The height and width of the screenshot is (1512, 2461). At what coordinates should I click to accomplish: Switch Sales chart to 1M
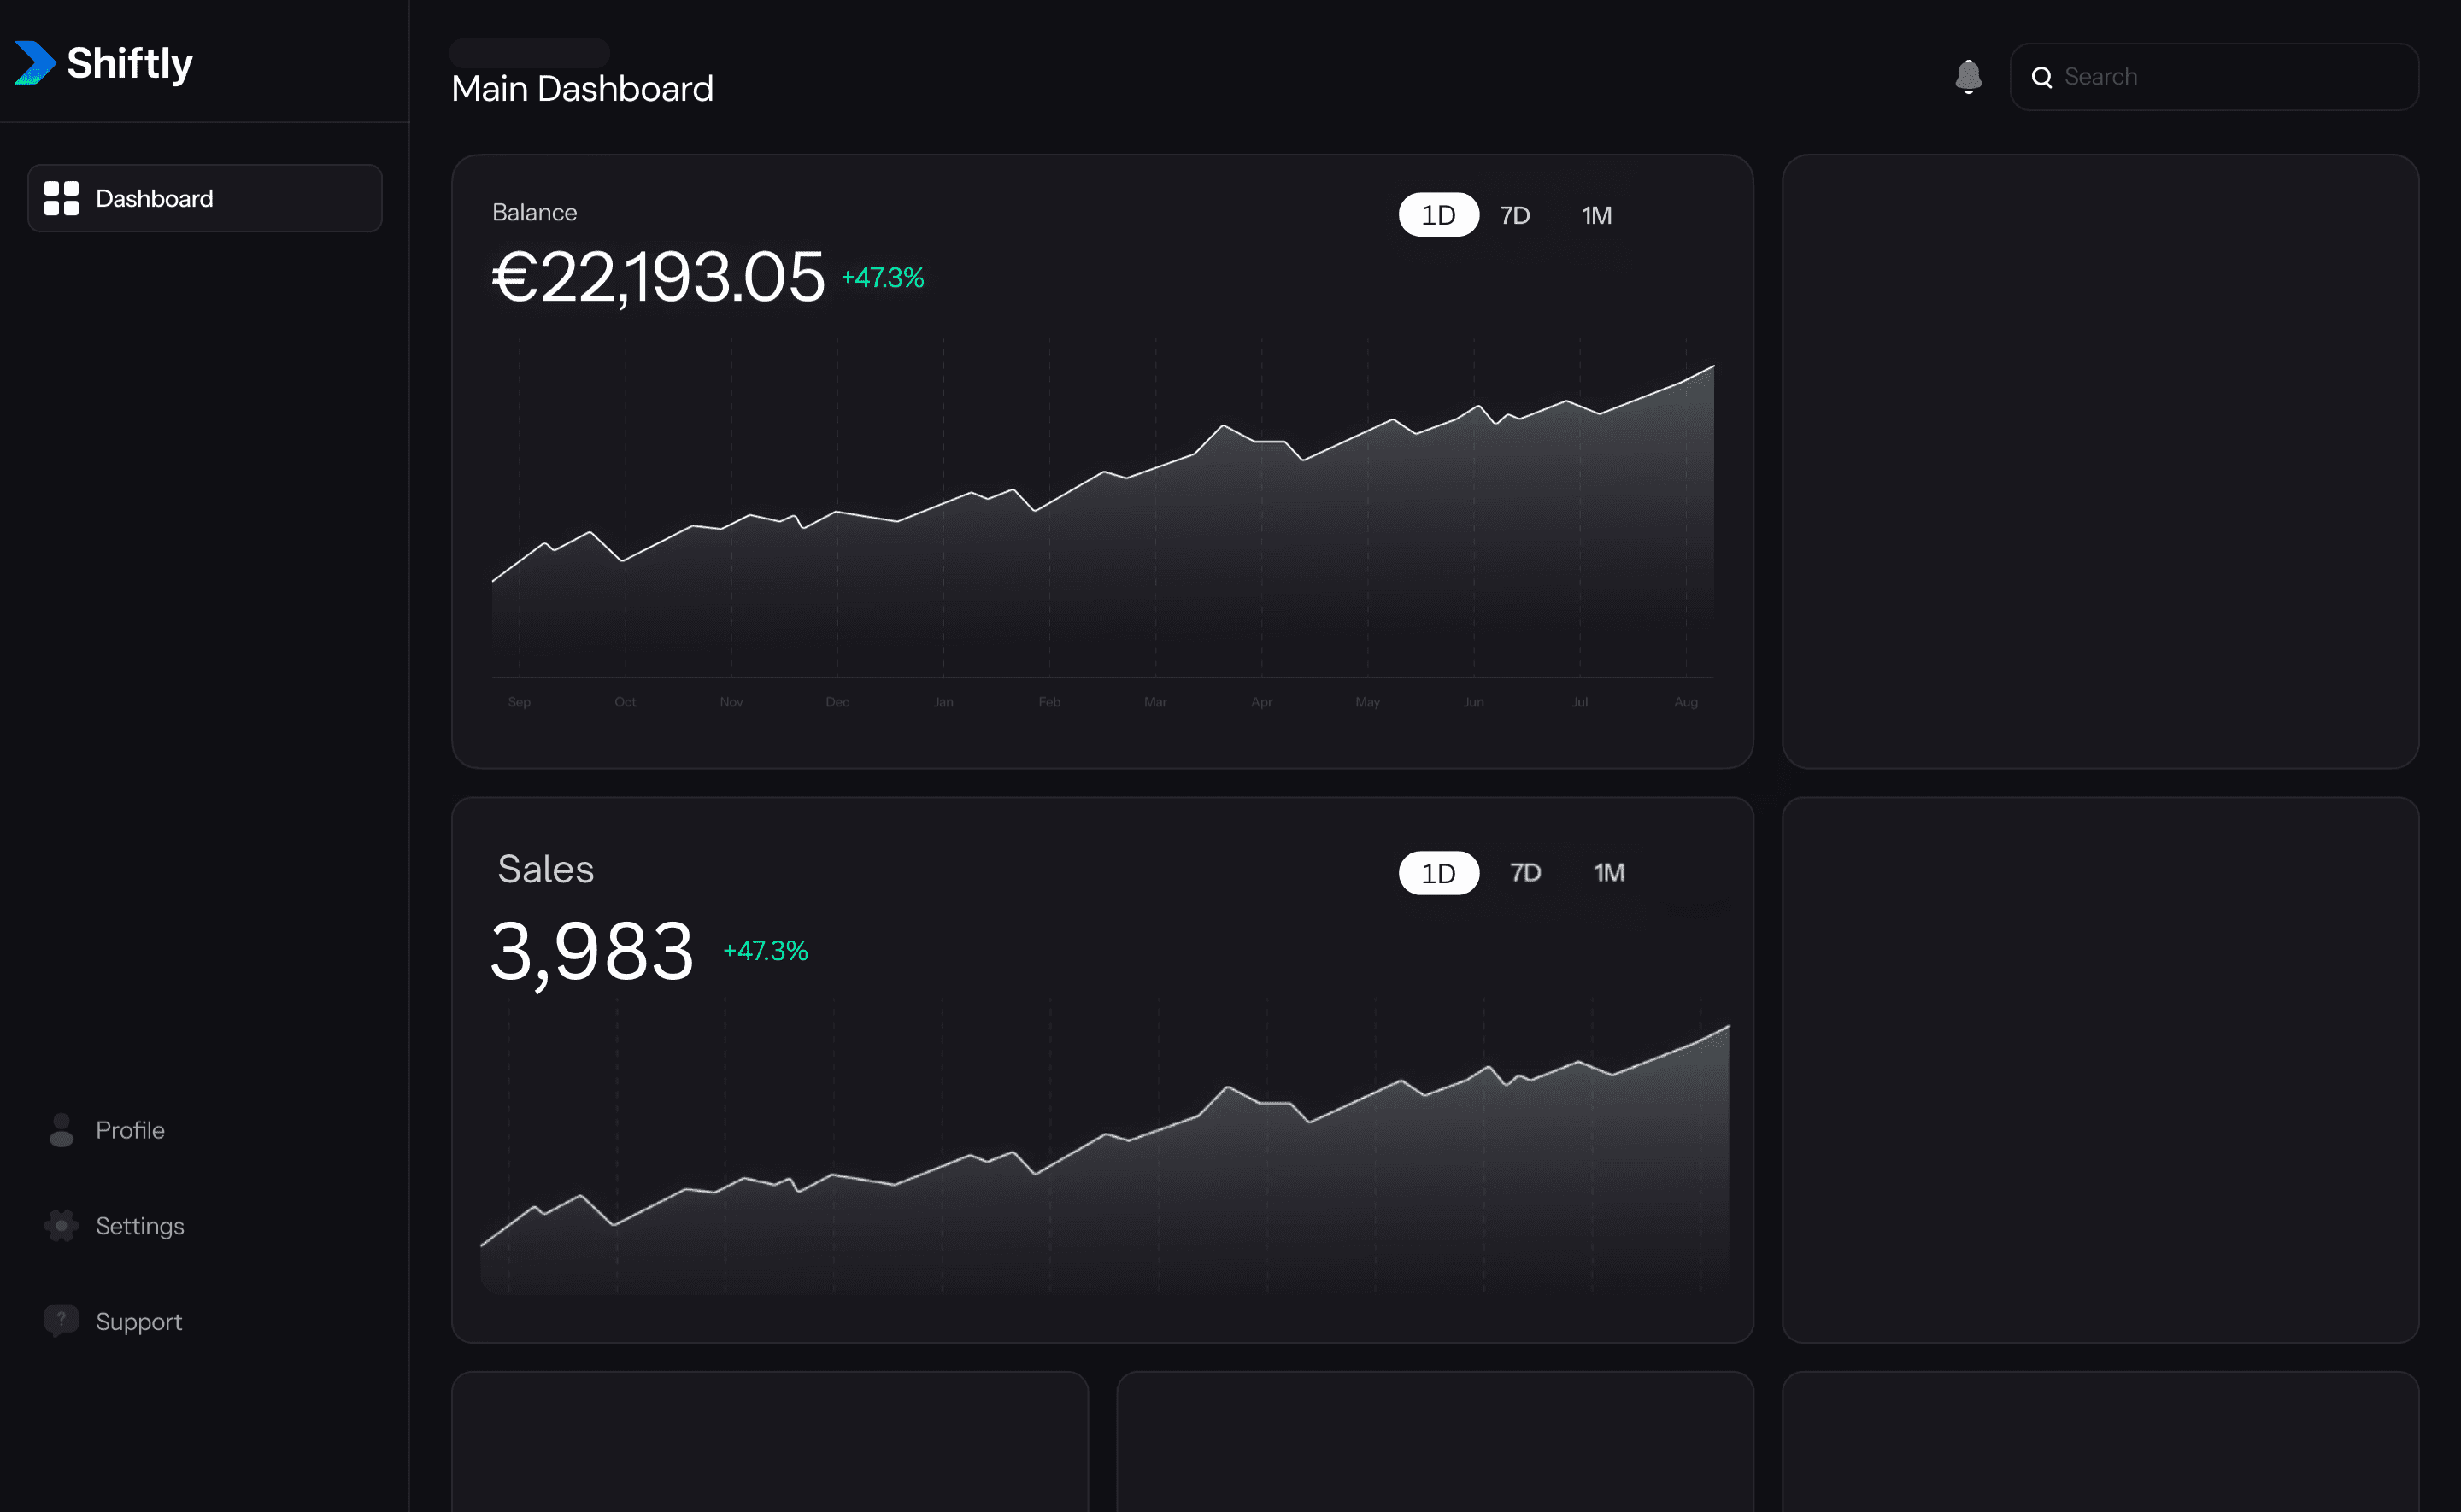coord(1608,873)
